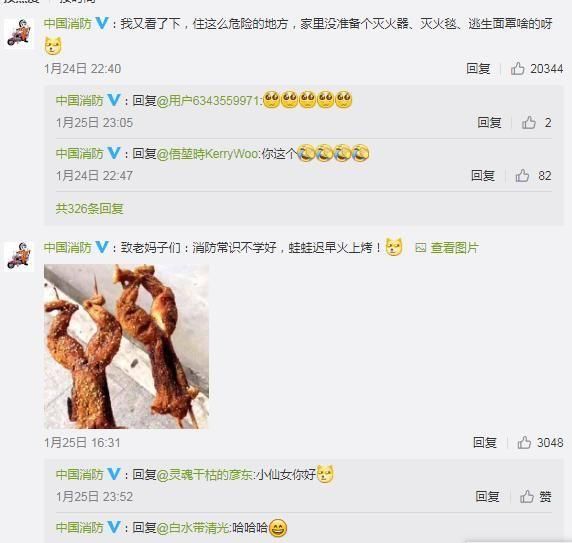Reply to the comment dated 1月25日 16:31
Viewport: 572px width, 543px height.
[484, 442]
